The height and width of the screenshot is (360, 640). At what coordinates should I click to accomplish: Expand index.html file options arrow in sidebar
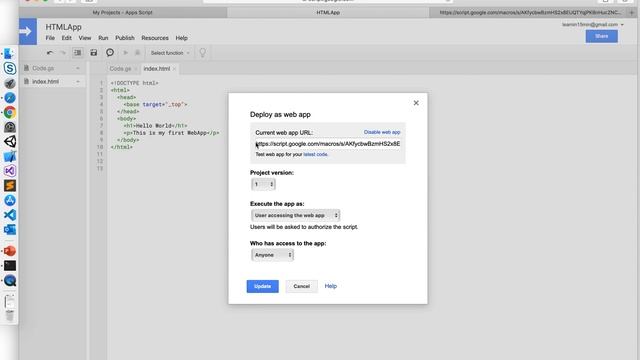coord(78,82)
